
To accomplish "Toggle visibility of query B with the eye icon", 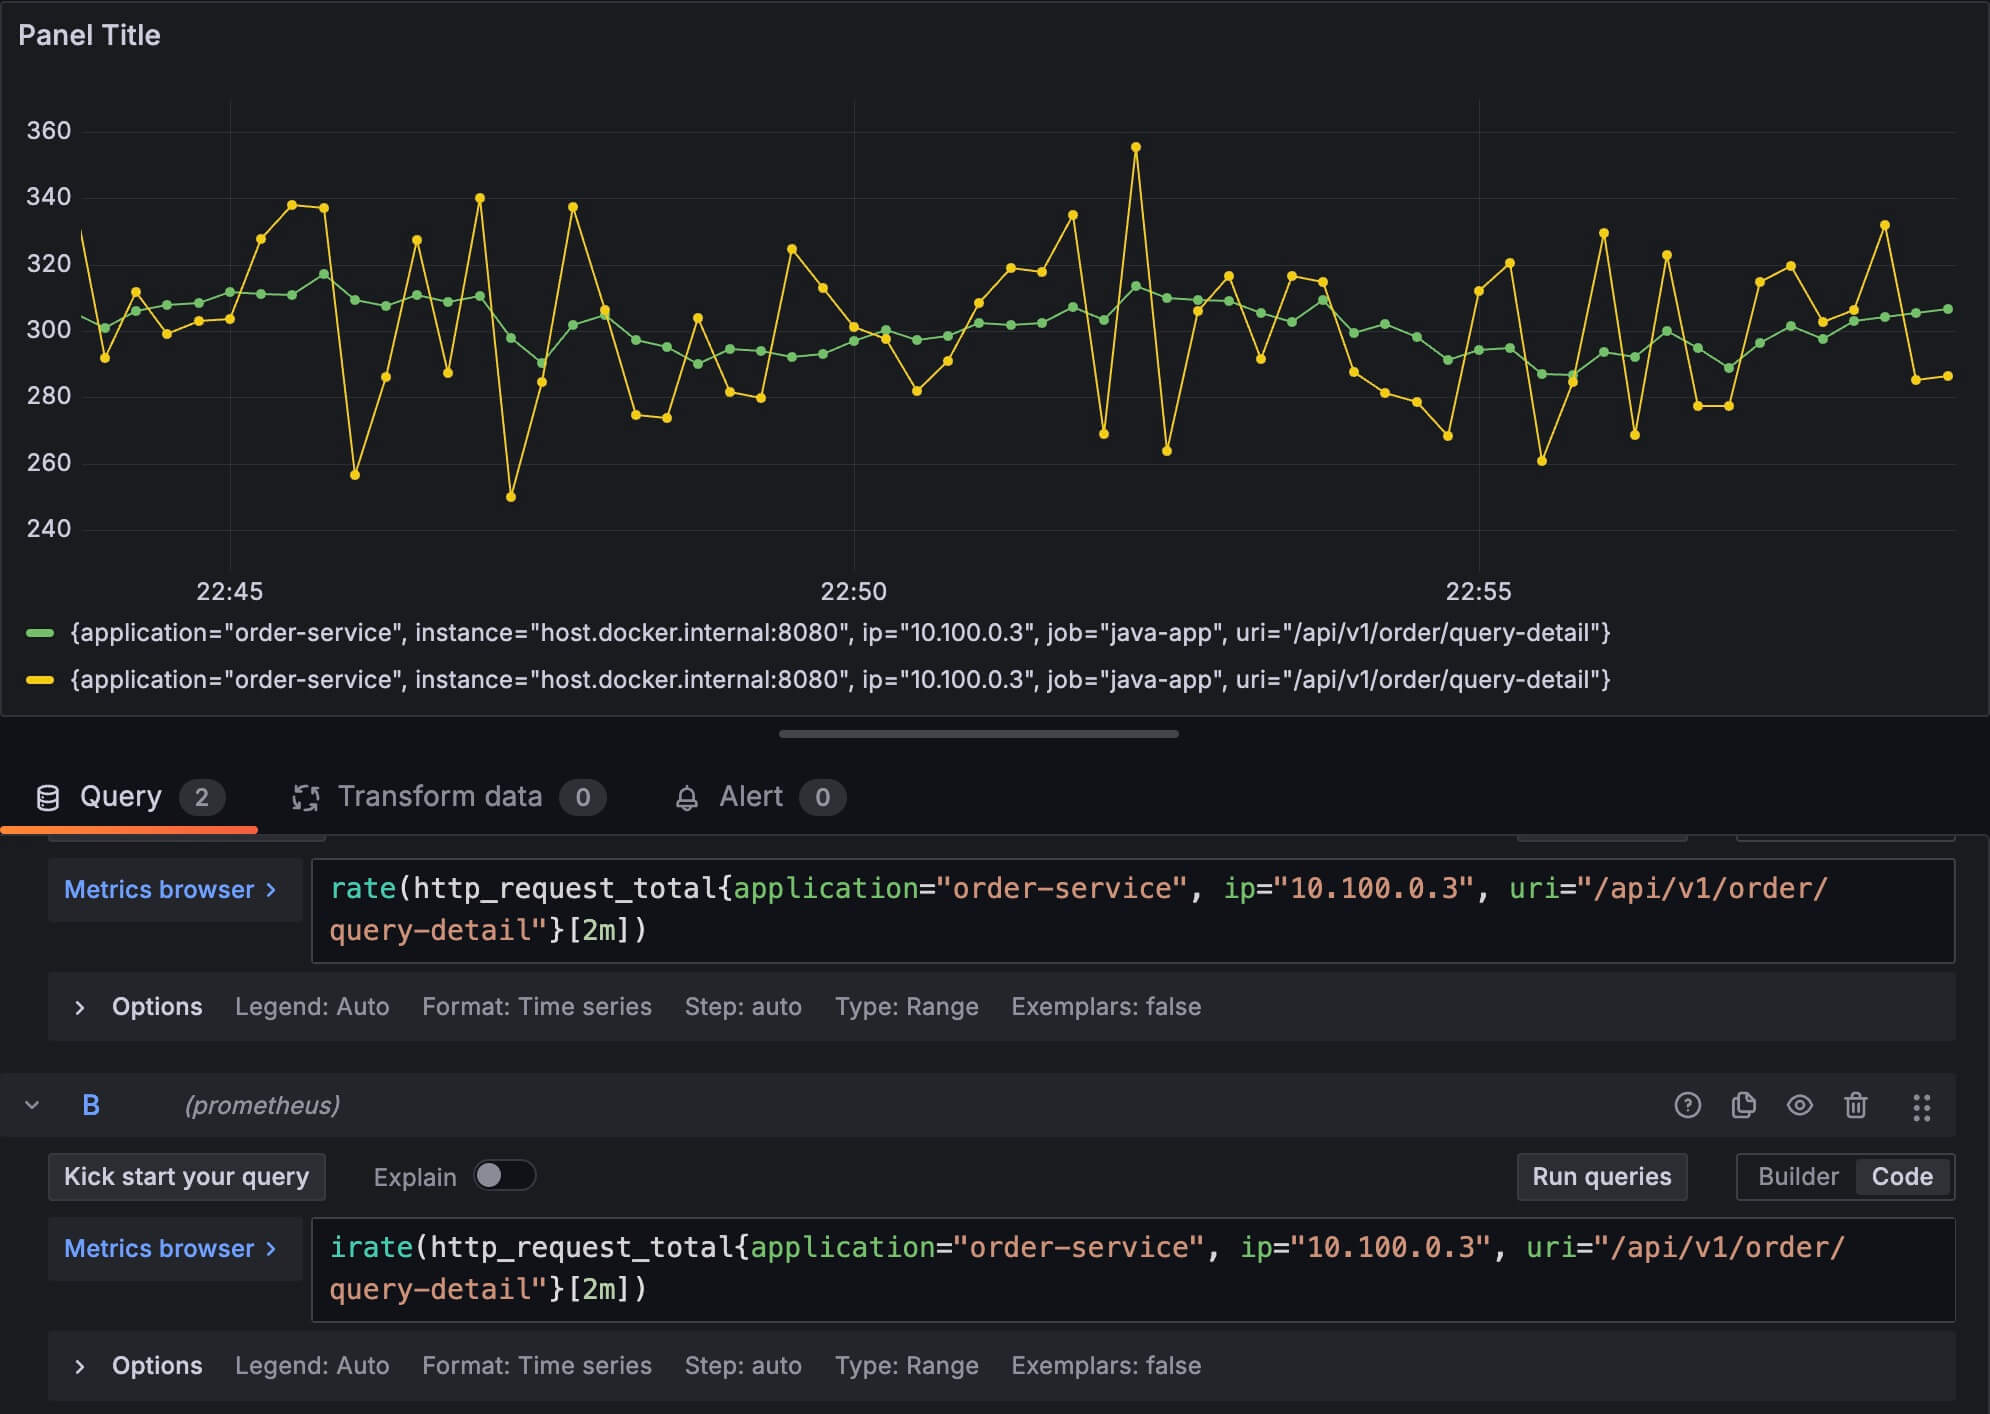I will [x=1799, y=1105].
